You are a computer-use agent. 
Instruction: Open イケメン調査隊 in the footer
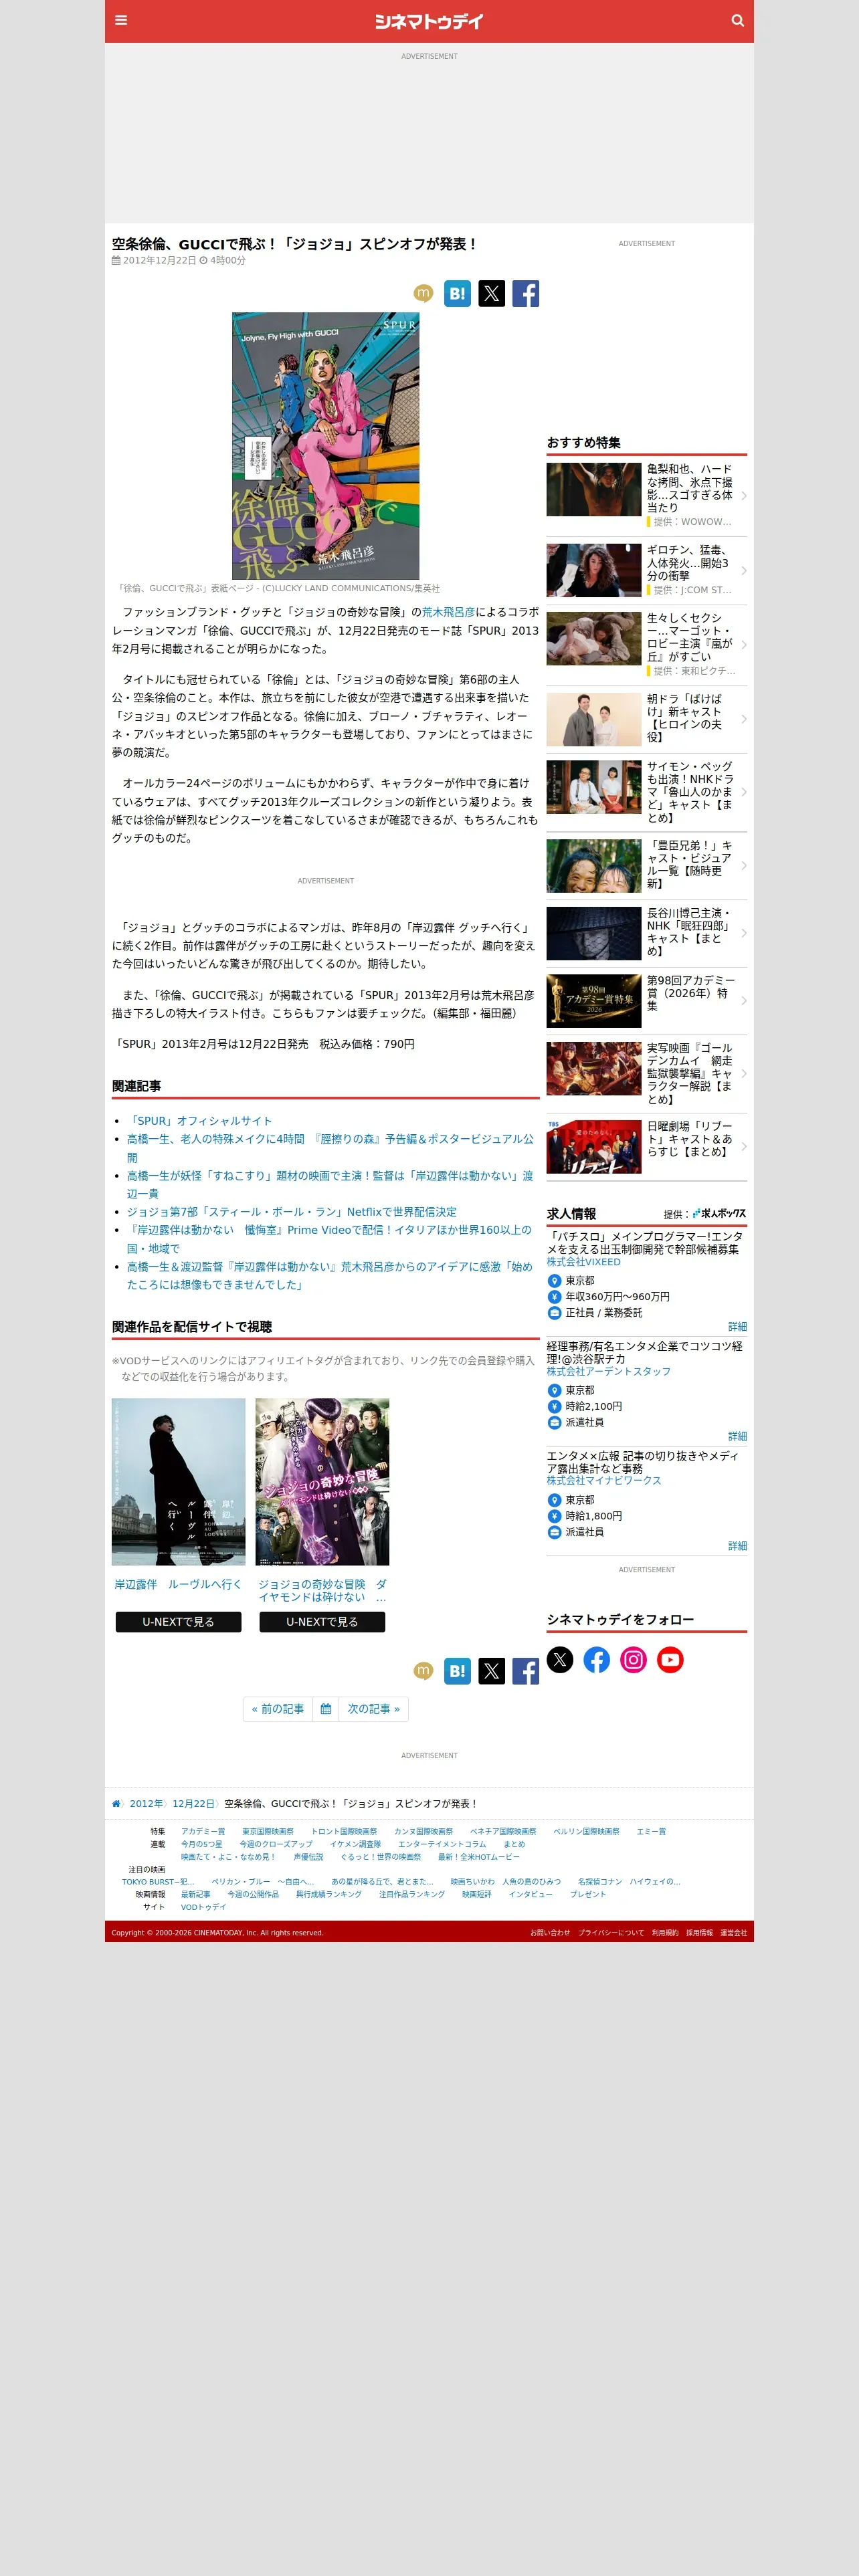[x=355, y=1844]
